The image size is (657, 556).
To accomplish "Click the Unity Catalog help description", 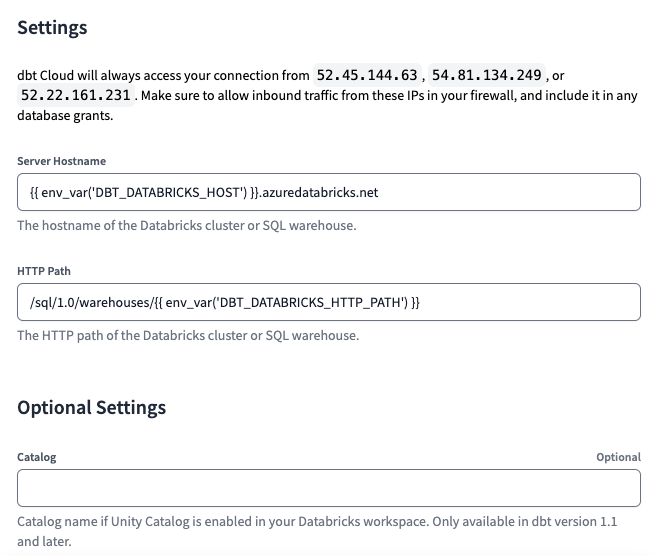I will 317,531.
